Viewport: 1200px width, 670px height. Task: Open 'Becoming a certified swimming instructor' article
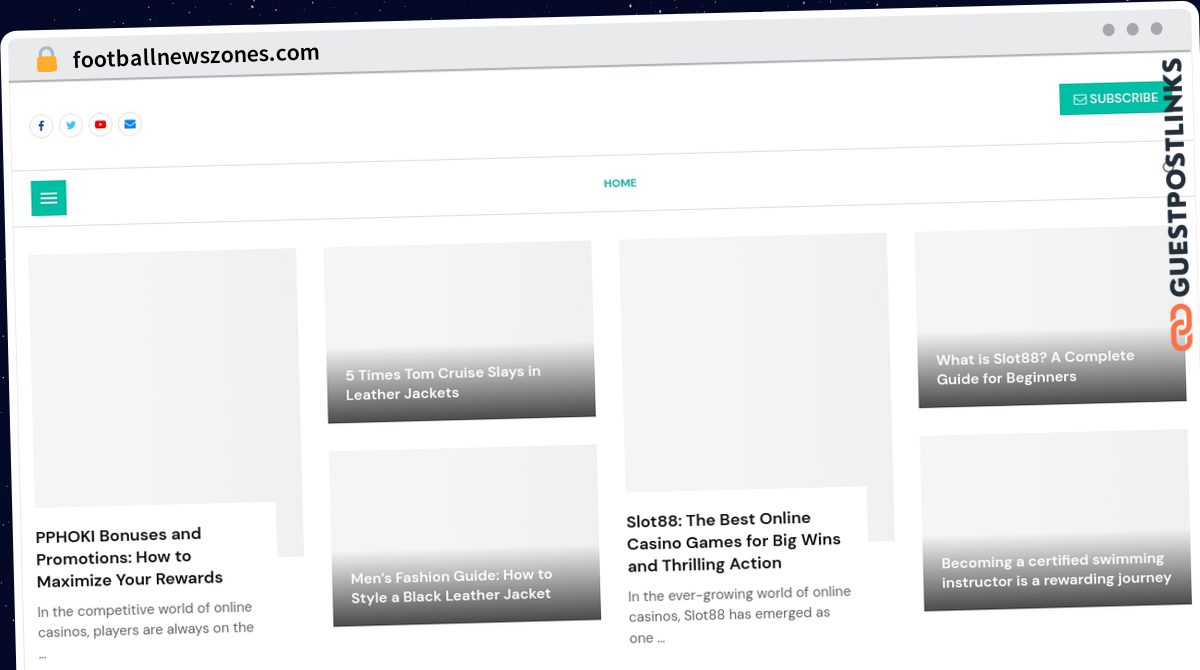click(x=1055, y=570)
